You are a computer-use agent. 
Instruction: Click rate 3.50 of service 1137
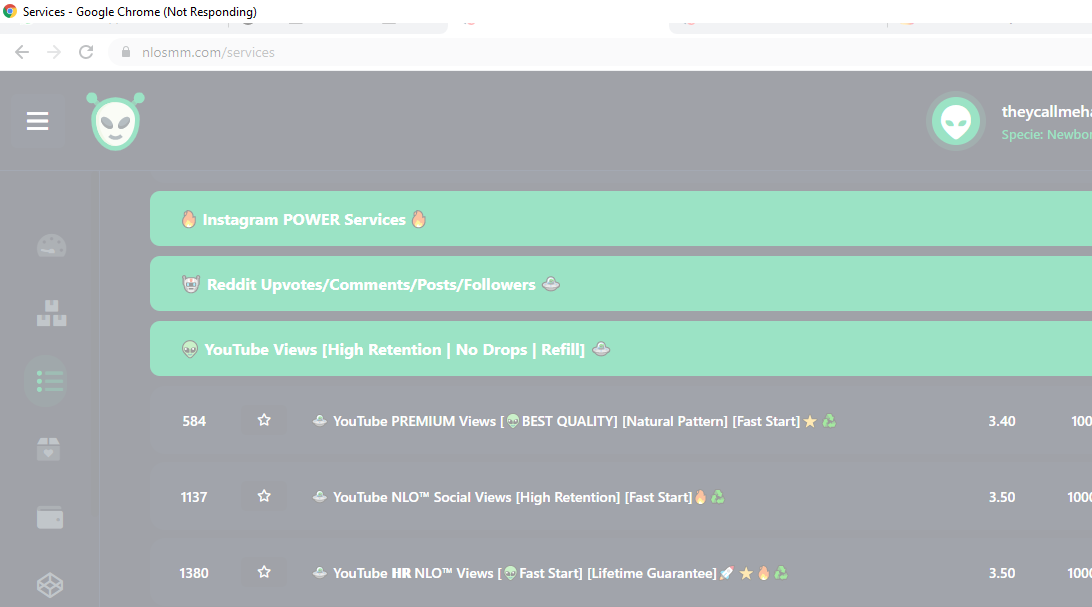point(1001,497)
